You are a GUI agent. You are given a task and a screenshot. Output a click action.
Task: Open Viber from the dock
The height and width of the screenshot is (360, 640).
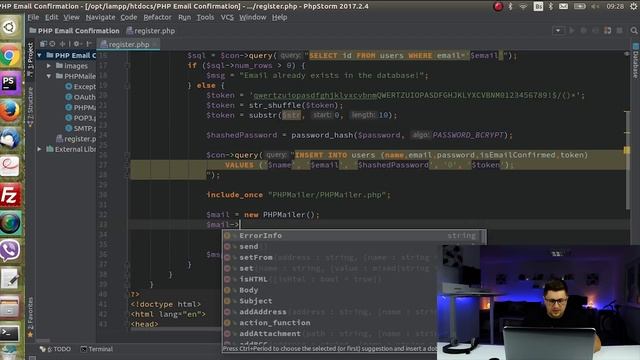tap(10, 250)
